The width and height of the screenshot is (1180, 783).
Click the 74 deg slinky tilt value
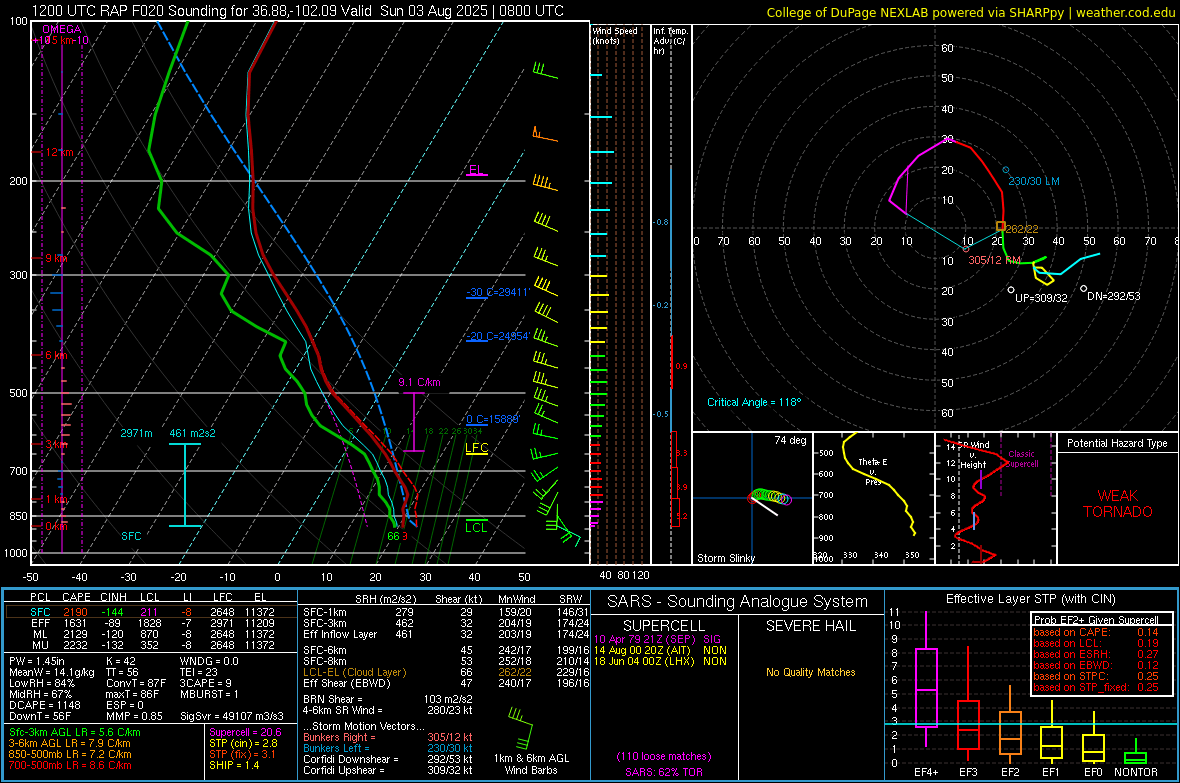point(790,440)
